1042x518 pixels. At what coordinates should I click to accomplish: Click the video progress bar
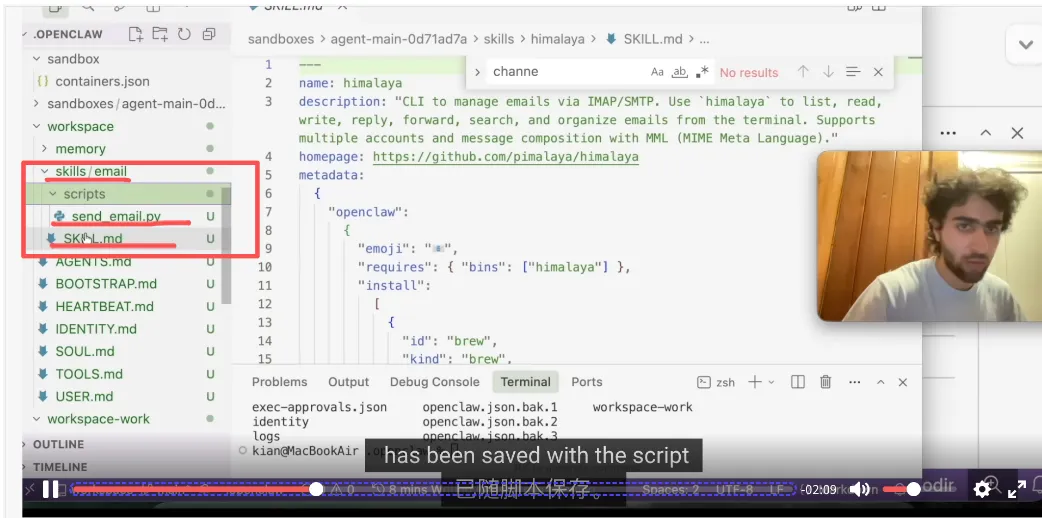[x=433, y=489]
